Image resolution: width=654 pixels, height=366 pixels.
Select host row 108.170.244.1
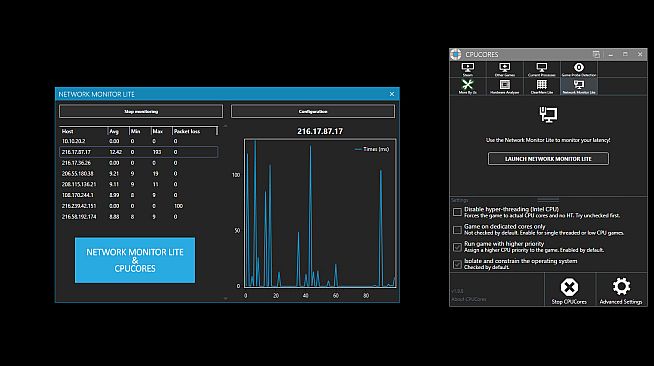pos(138,195)
